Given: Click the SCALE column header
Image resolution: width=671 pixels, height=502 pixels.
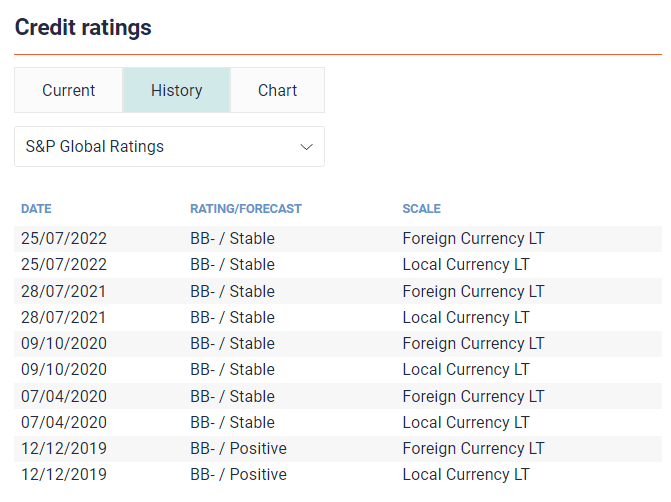Looking at the screenshot, I should (x=421, y=209).
